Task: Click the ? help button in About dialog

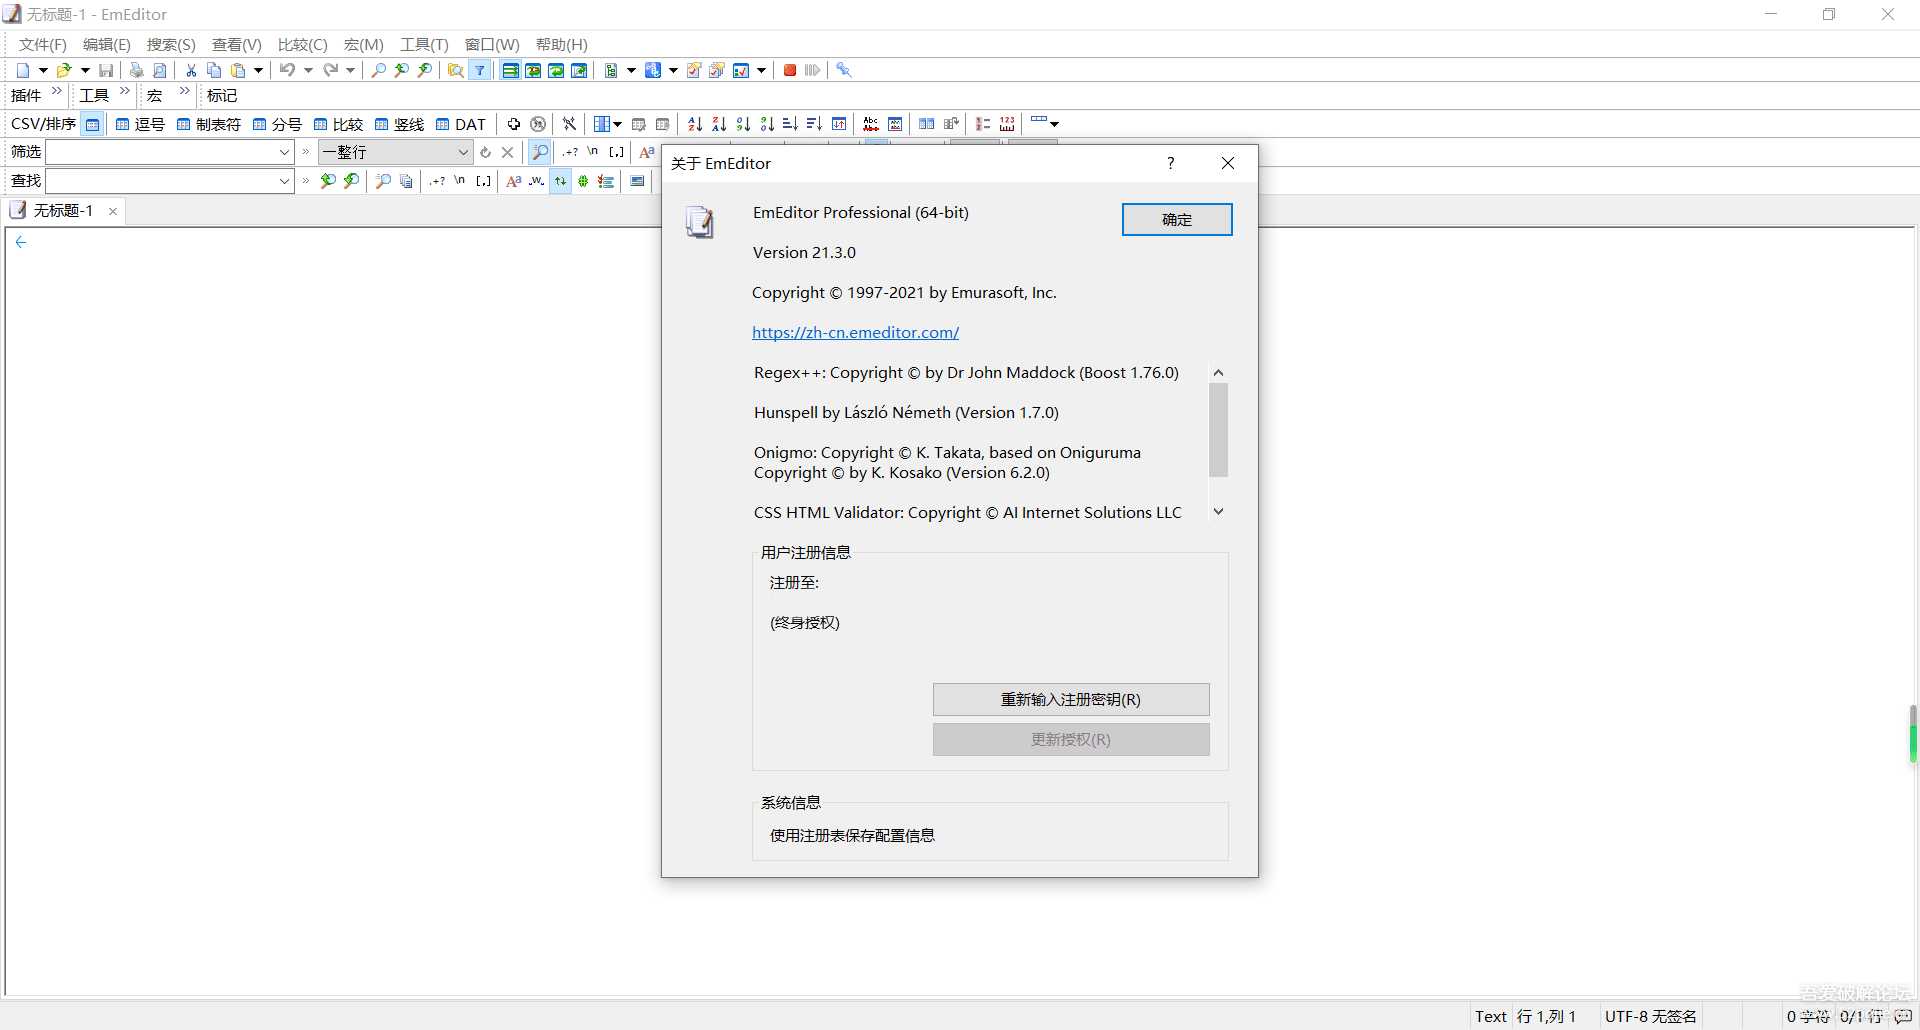Action: click(1171, 164)
